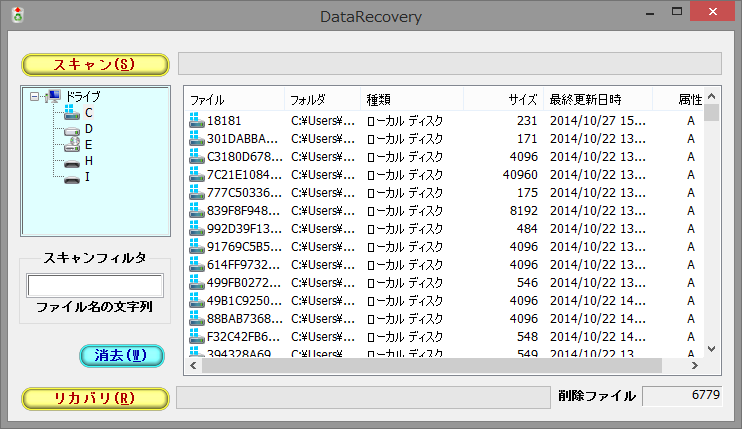Viewport: 742px width, 429px height.
Task: Click the horizontal scrollbar right arrow
Action: [695, 365]
